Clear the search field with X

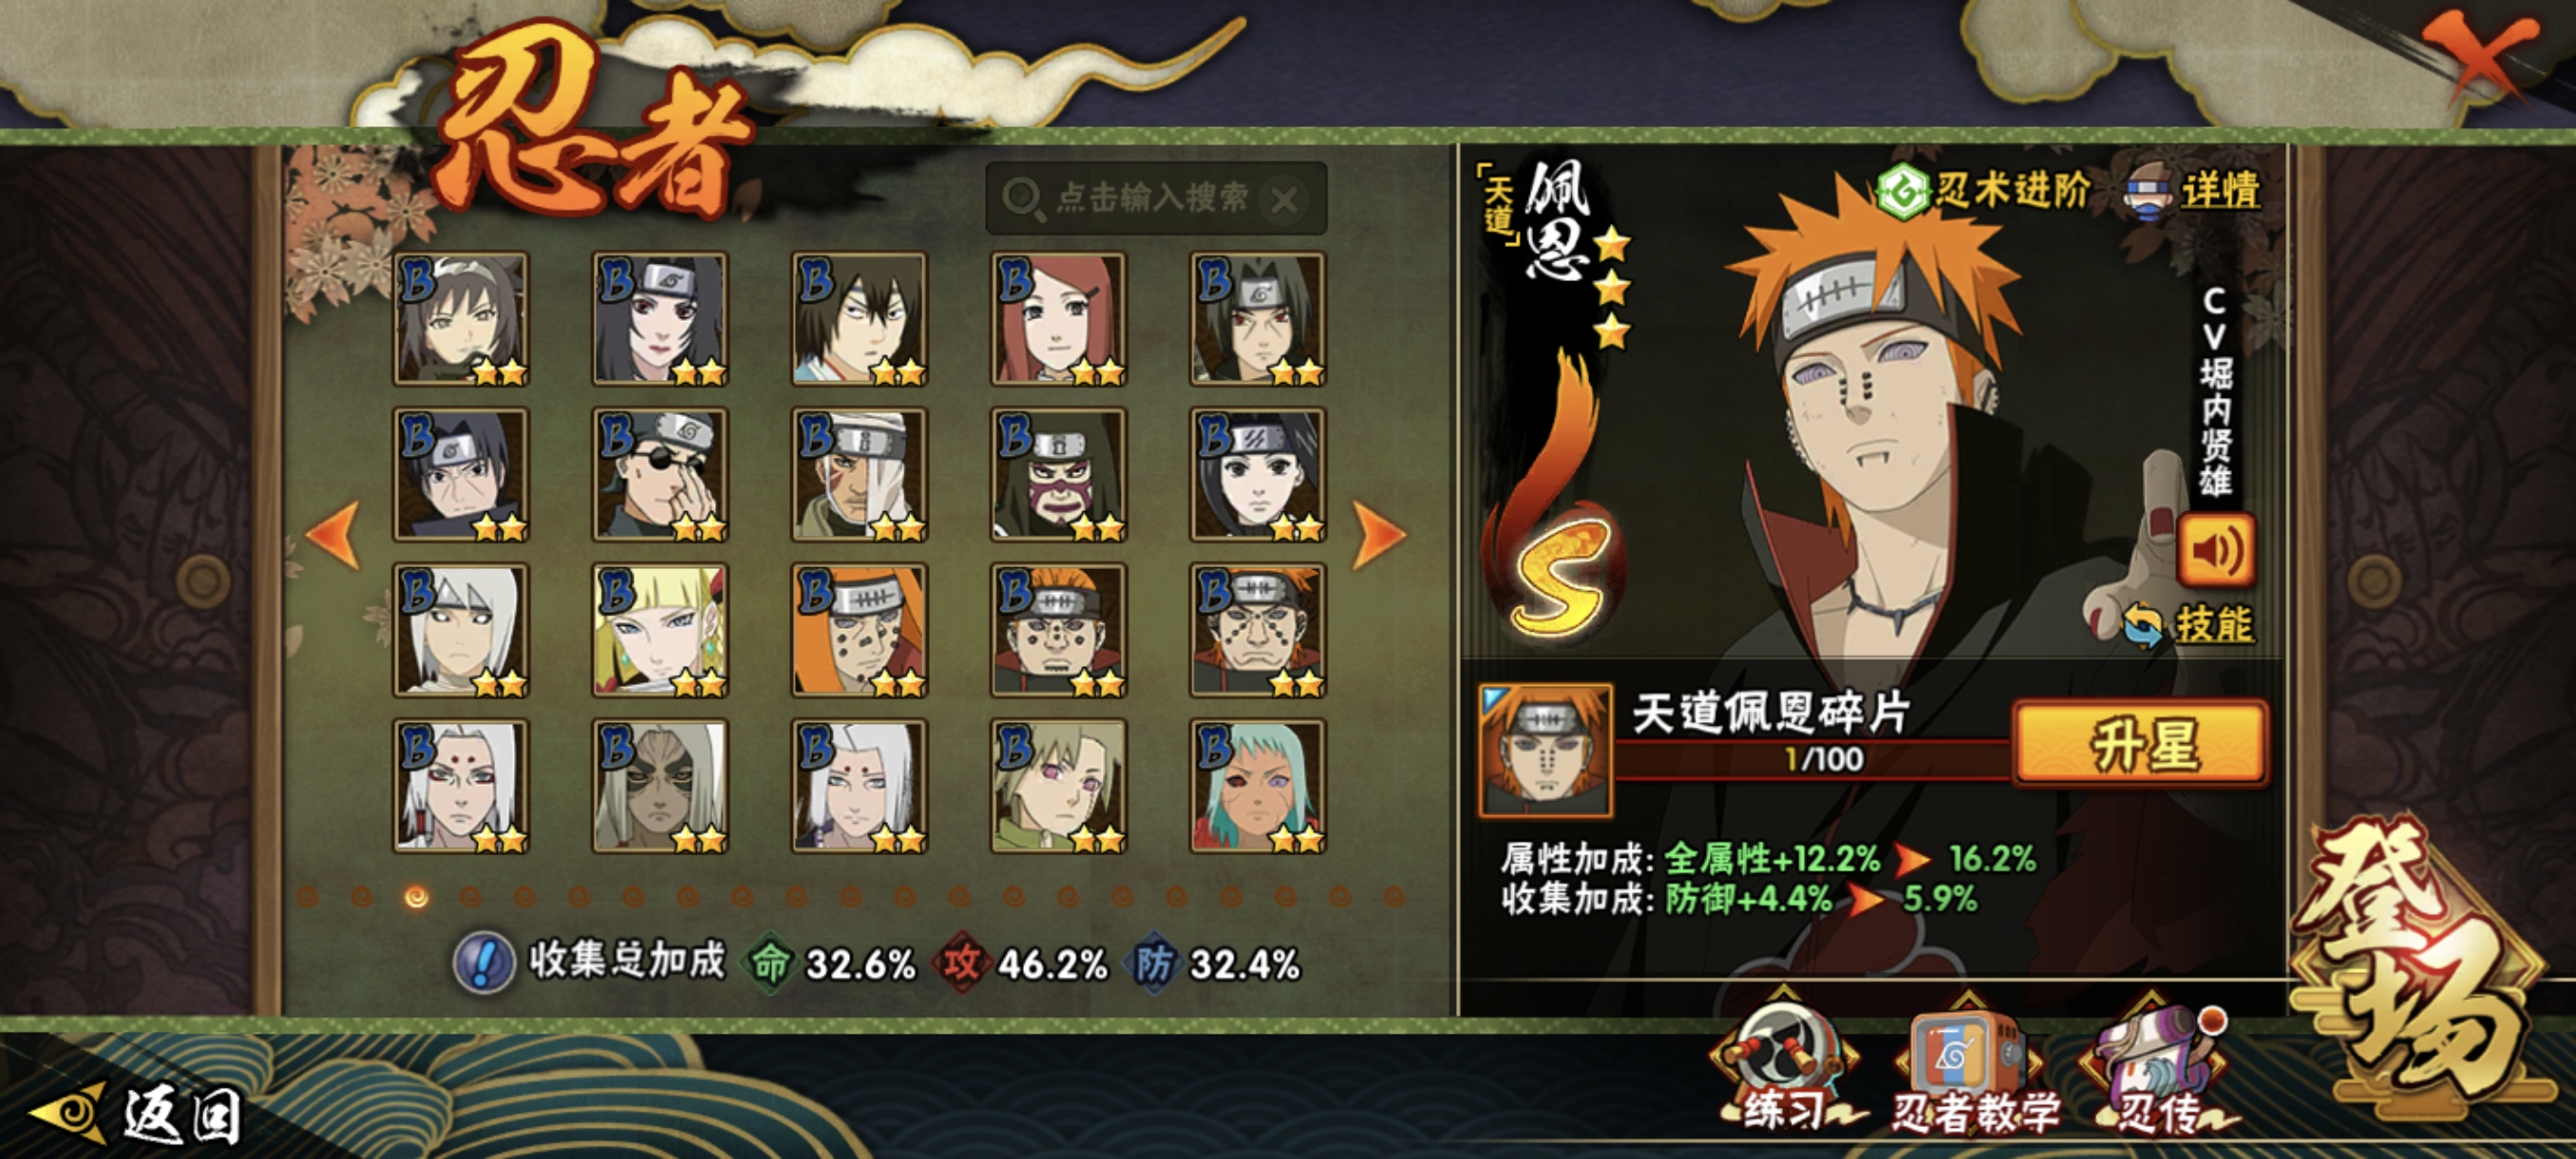click(1285, 200)
